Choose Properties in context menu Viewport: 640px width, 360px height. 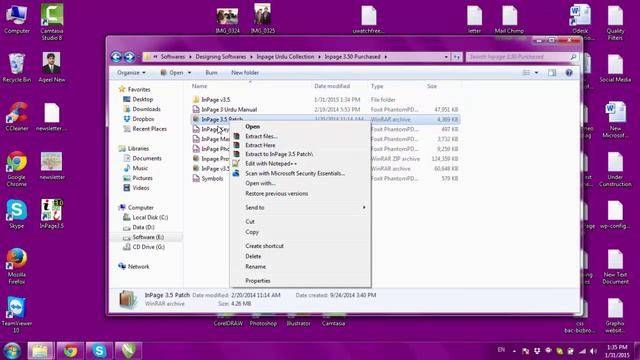point(300,281)
